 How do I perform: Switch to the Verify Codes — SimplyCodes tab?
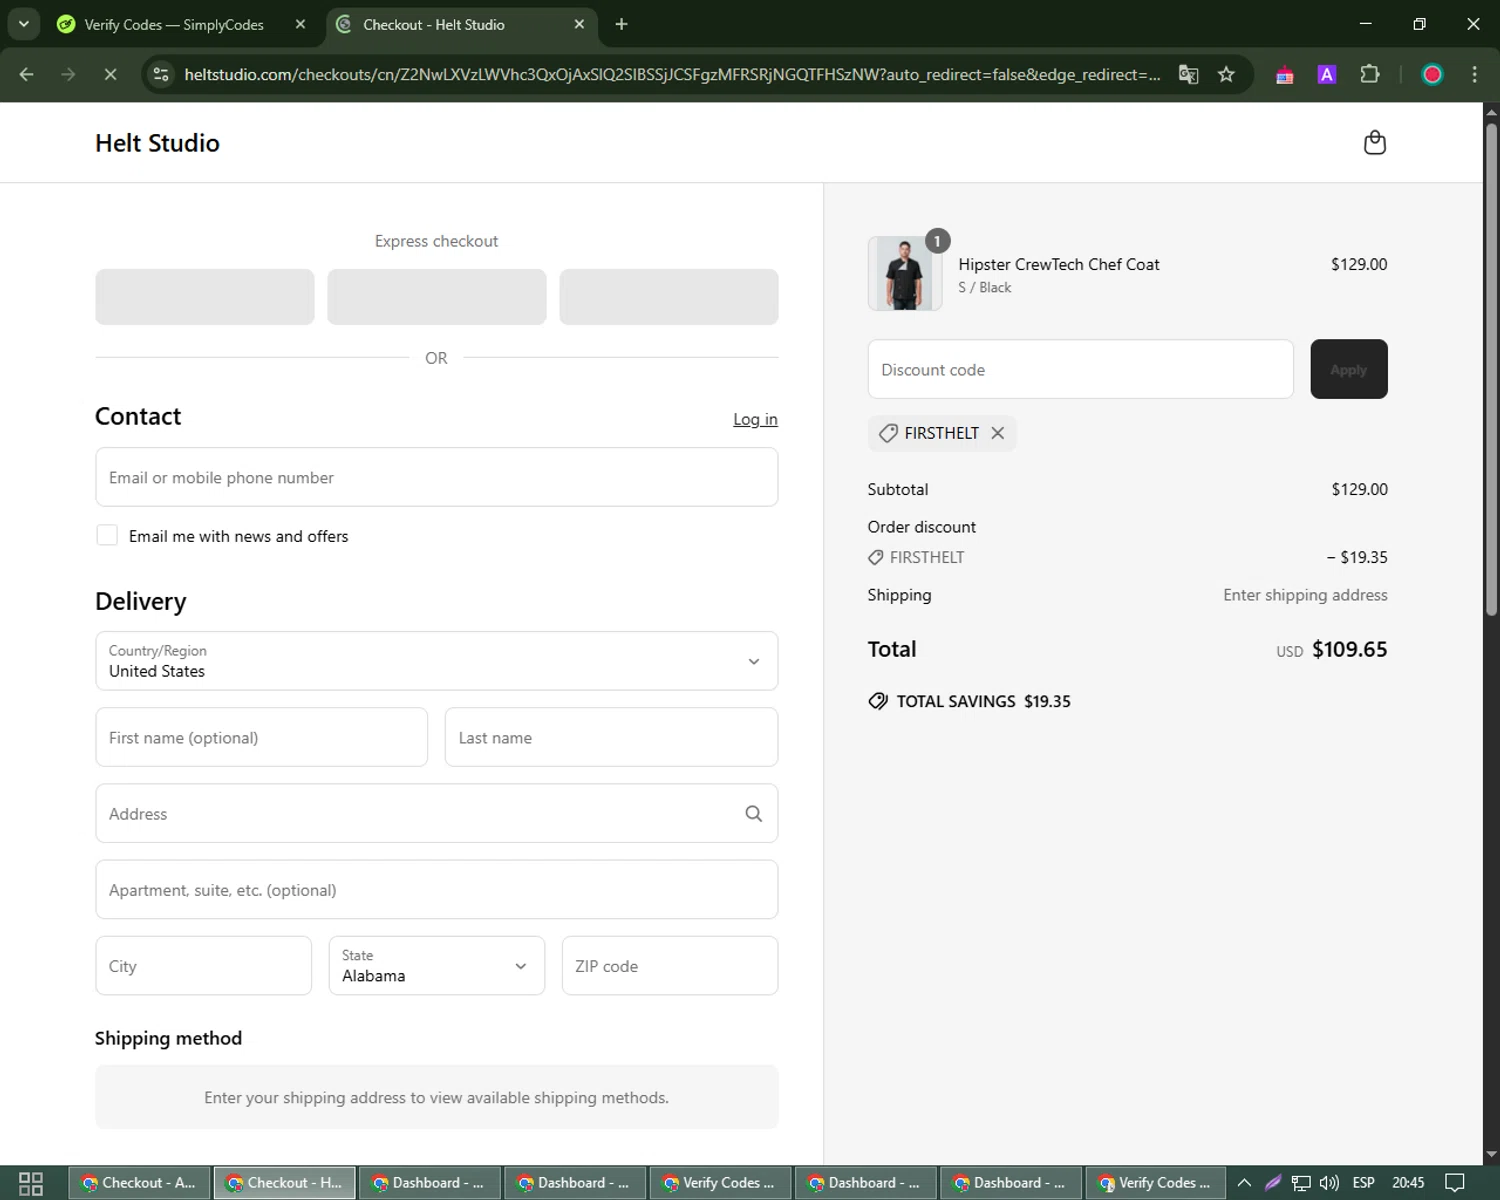point(174,24)
